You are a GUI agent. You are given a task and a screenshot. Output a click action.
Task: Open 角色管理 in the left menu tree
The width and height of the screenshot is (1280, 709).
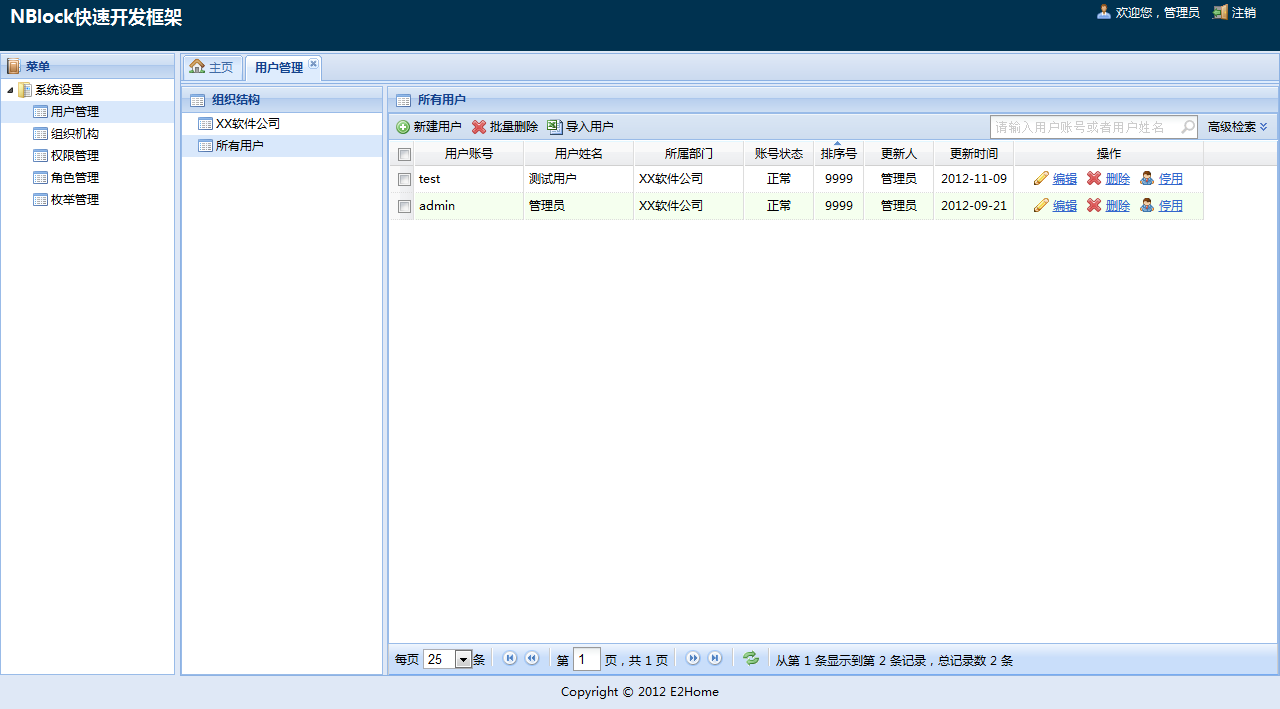(x=75, y=178)
